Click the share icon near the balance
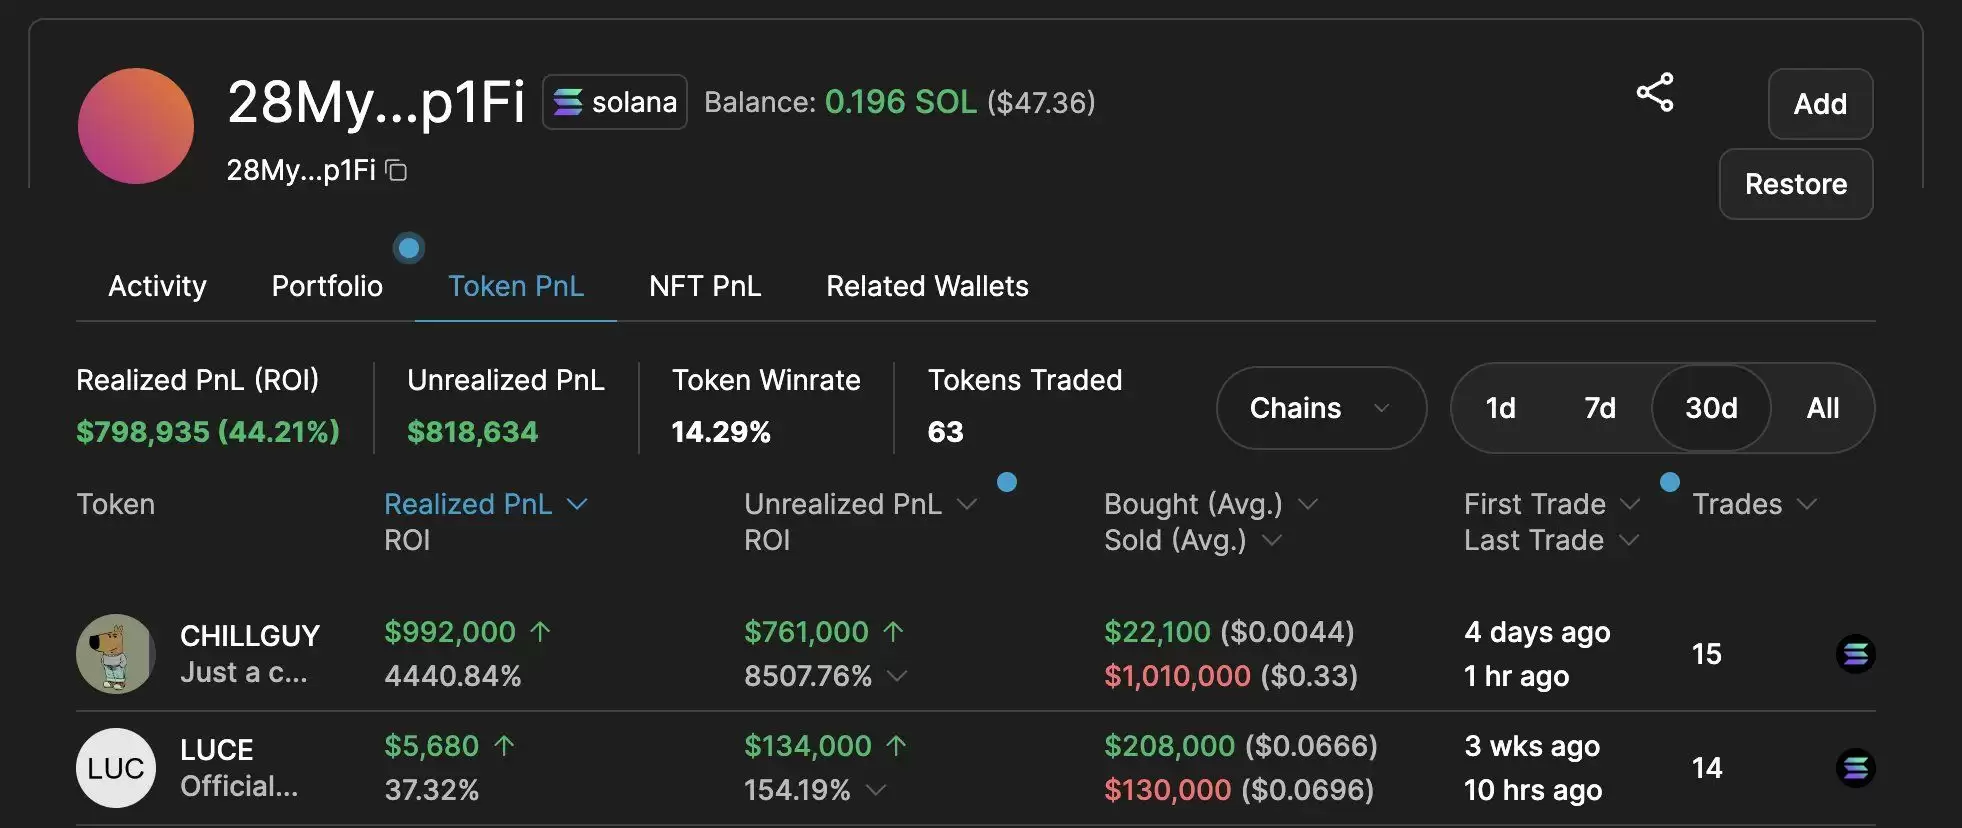This screenshot has height=828, width=1962. click(x=1655, y=93)
